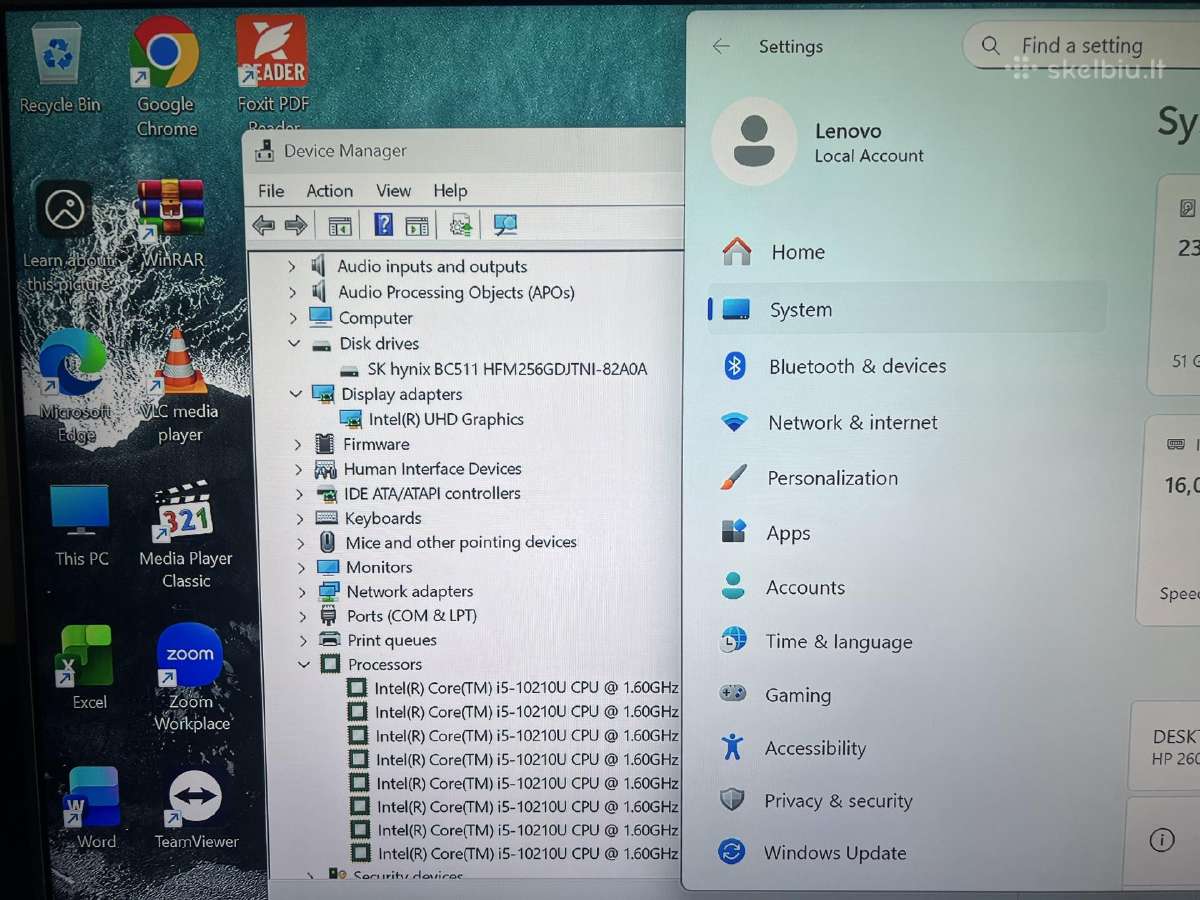Select the TeamViewer desktop shortcut

pyautogui.click(x=196, y=809)
